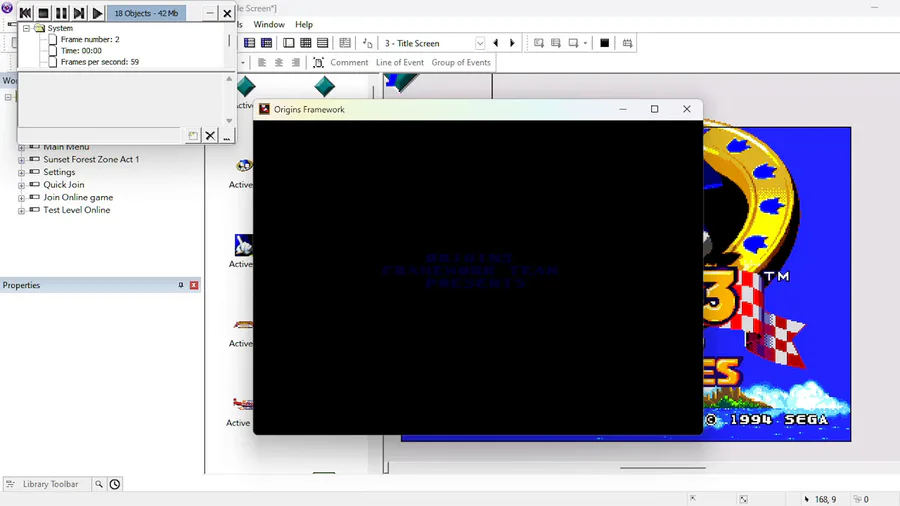The height and width of the screenshot is (506, 900).
Task: Click the Comment toolbar button
Action: (349, 63)
